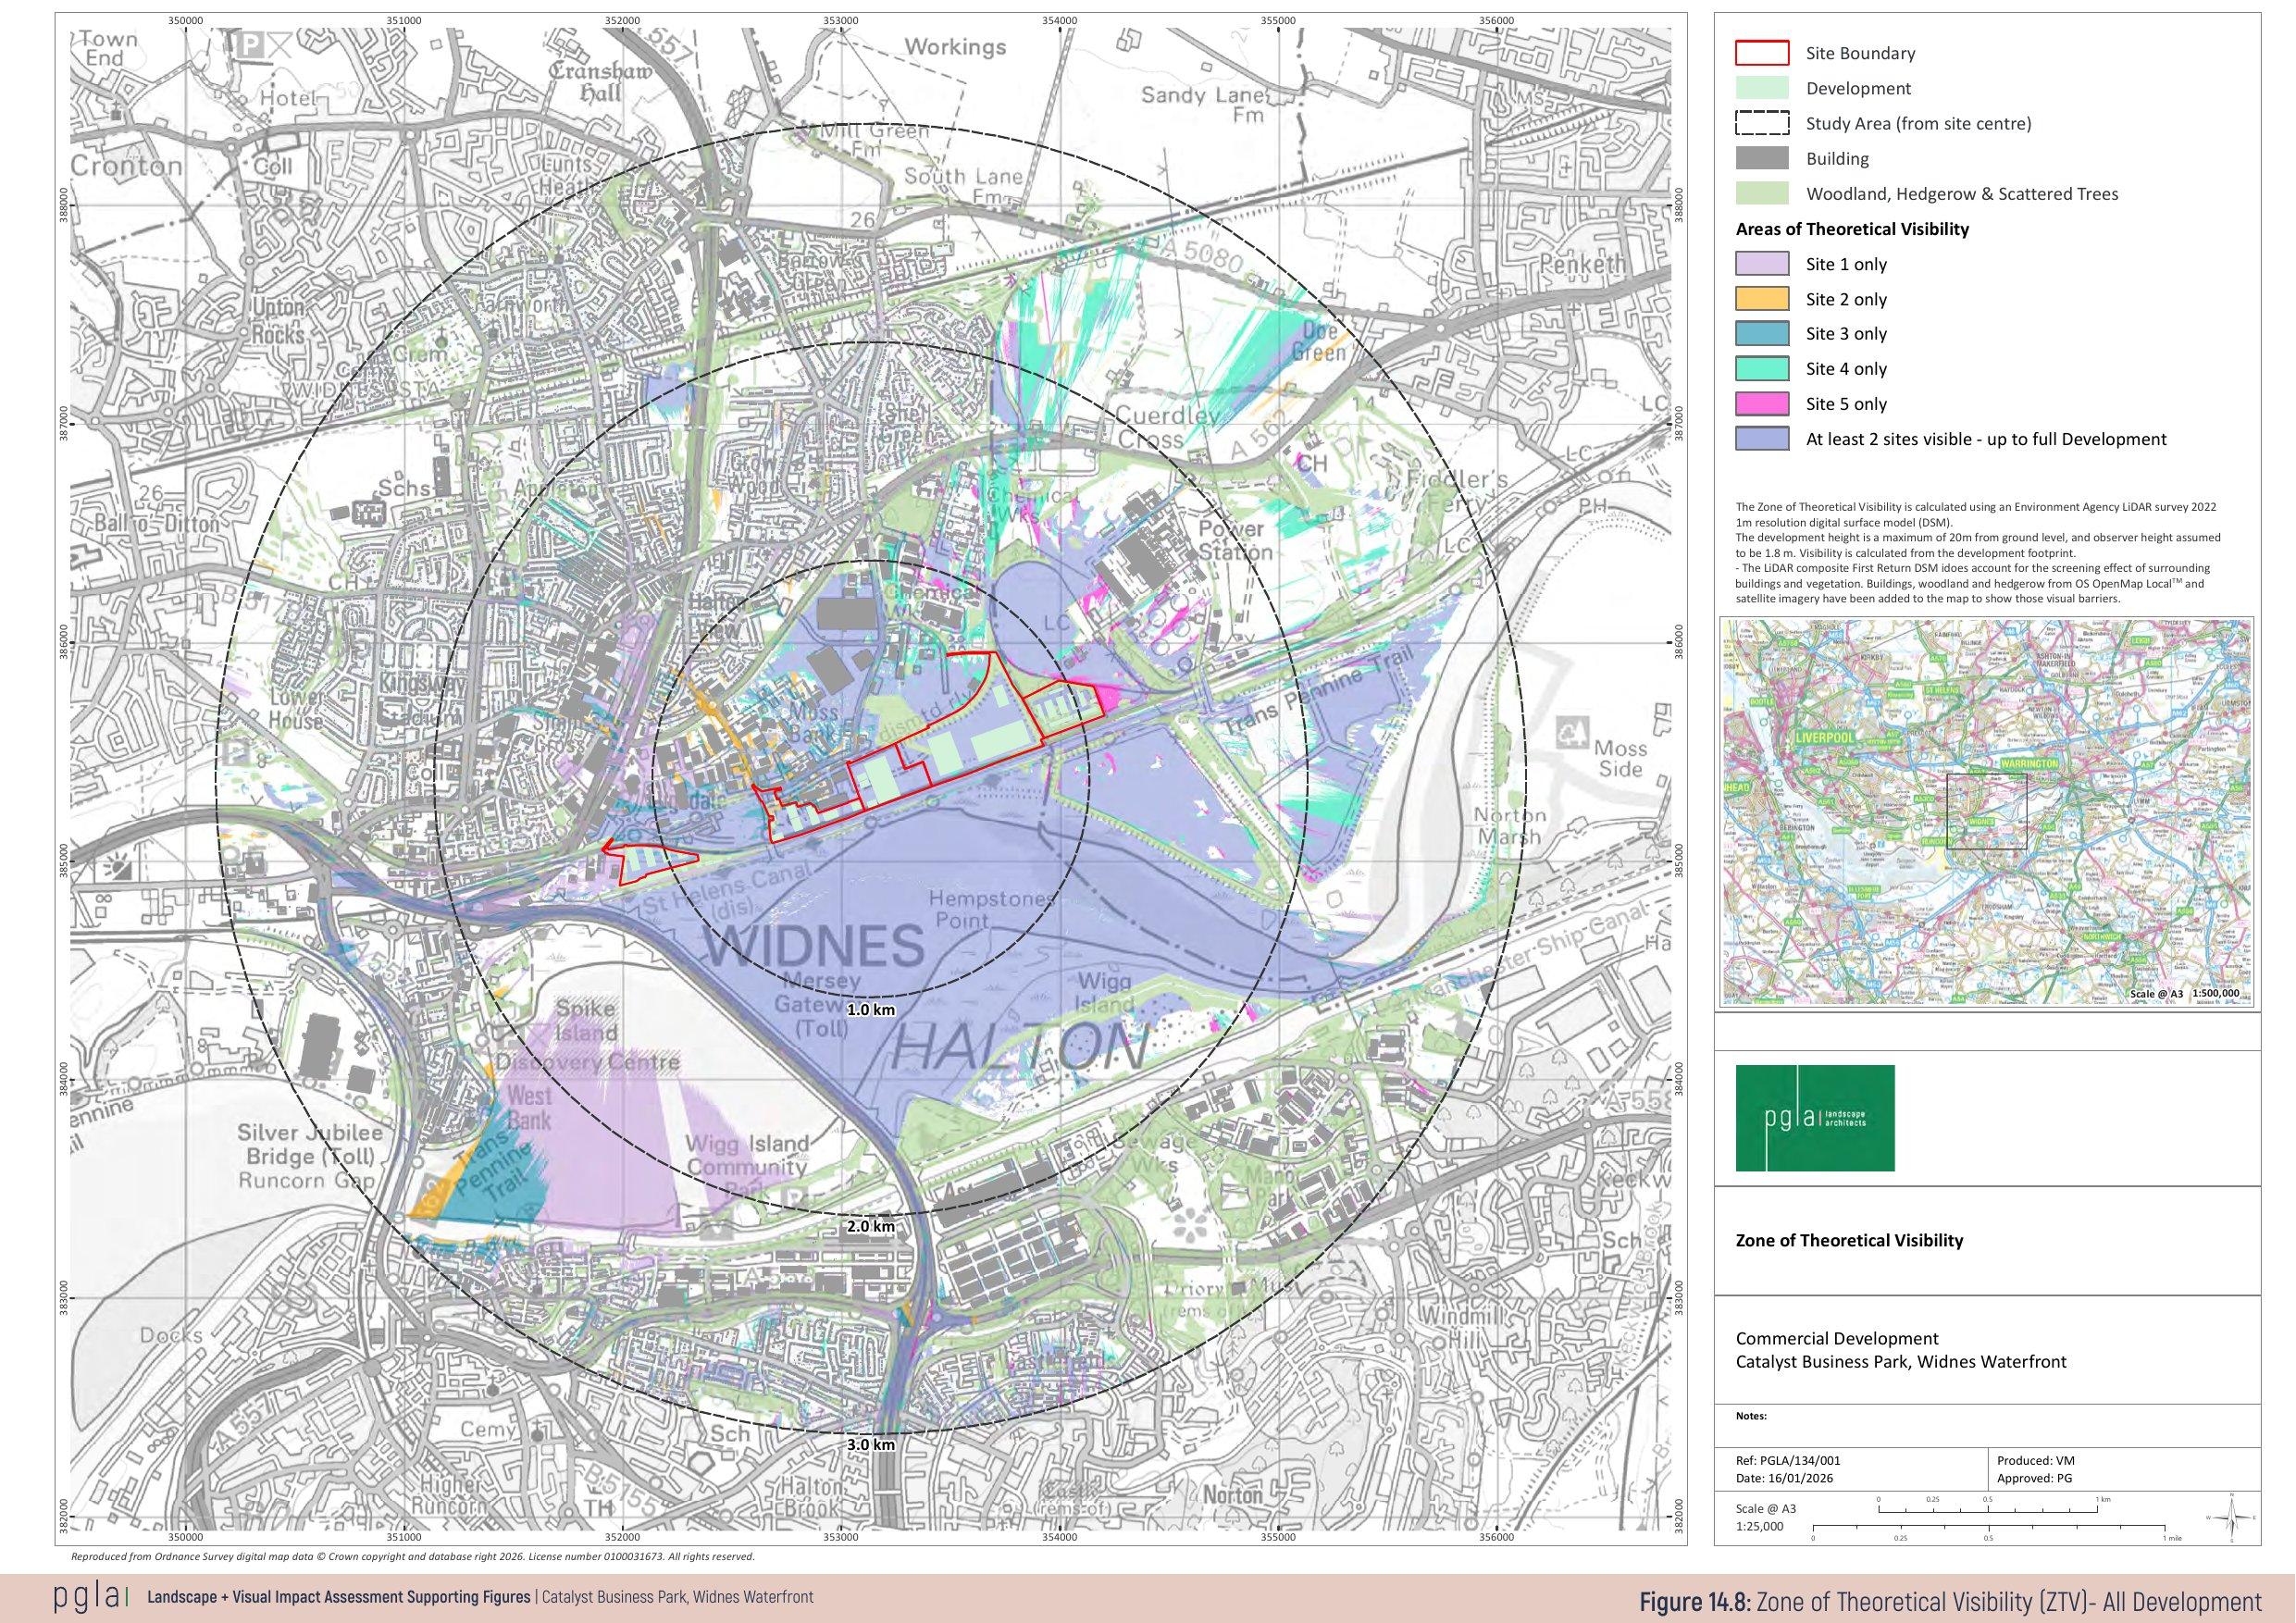Click the Areas of Theoretical Visibility heading

click(x=1852, y=229)
